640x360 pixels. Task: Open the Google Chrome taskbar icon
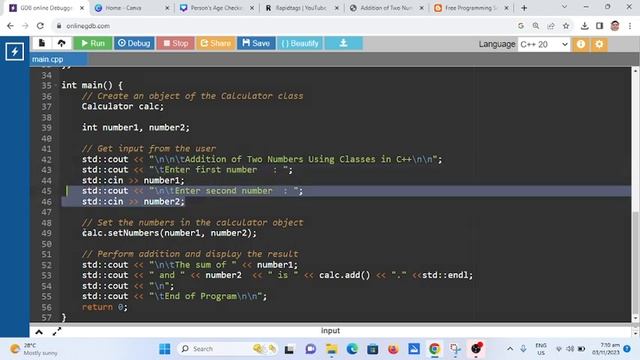click(435, 349)
